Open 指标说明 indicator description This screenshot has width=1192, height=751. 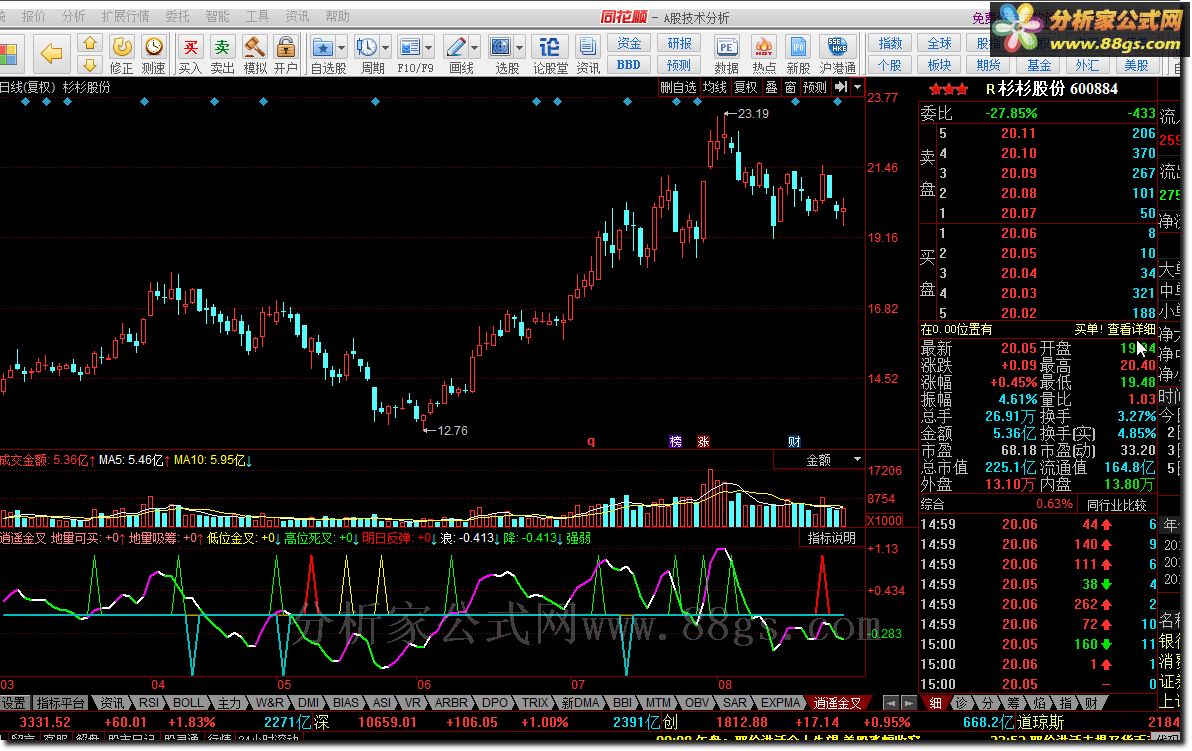[832, 537]
